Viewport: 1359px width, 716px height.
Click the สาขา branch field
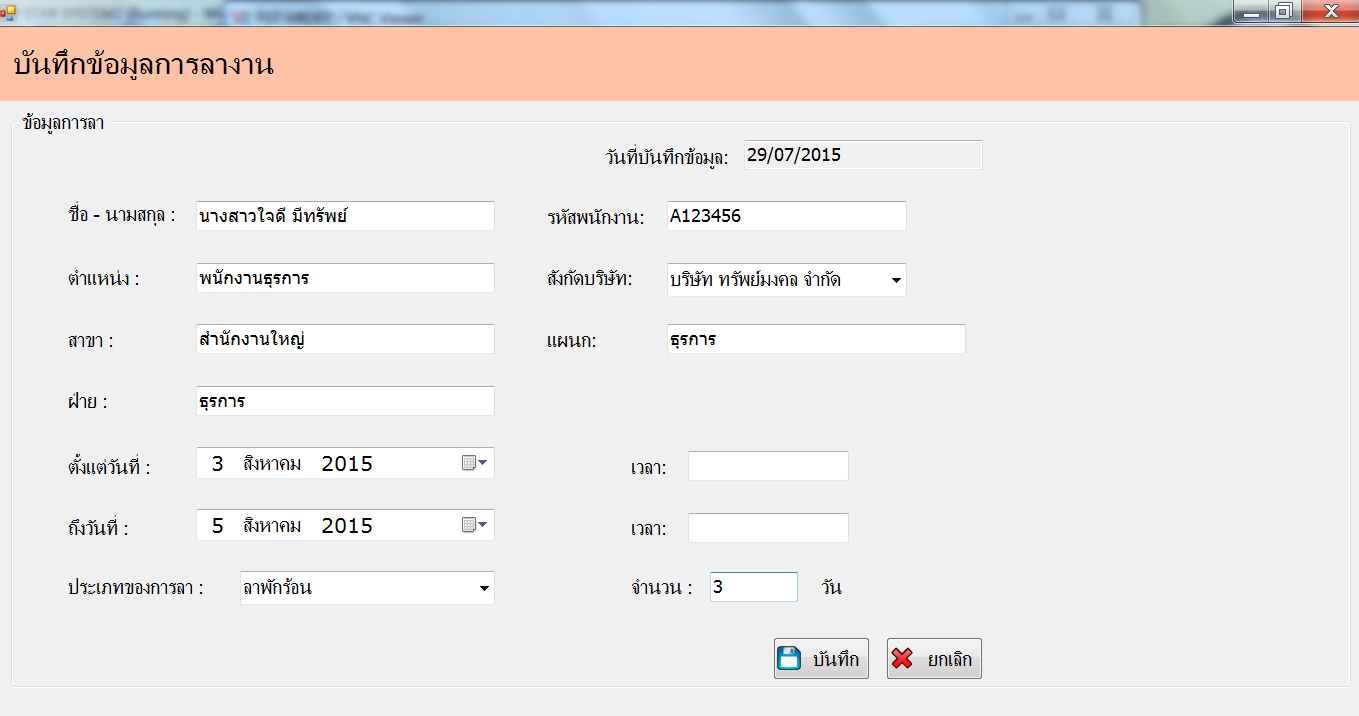[345, 339]
